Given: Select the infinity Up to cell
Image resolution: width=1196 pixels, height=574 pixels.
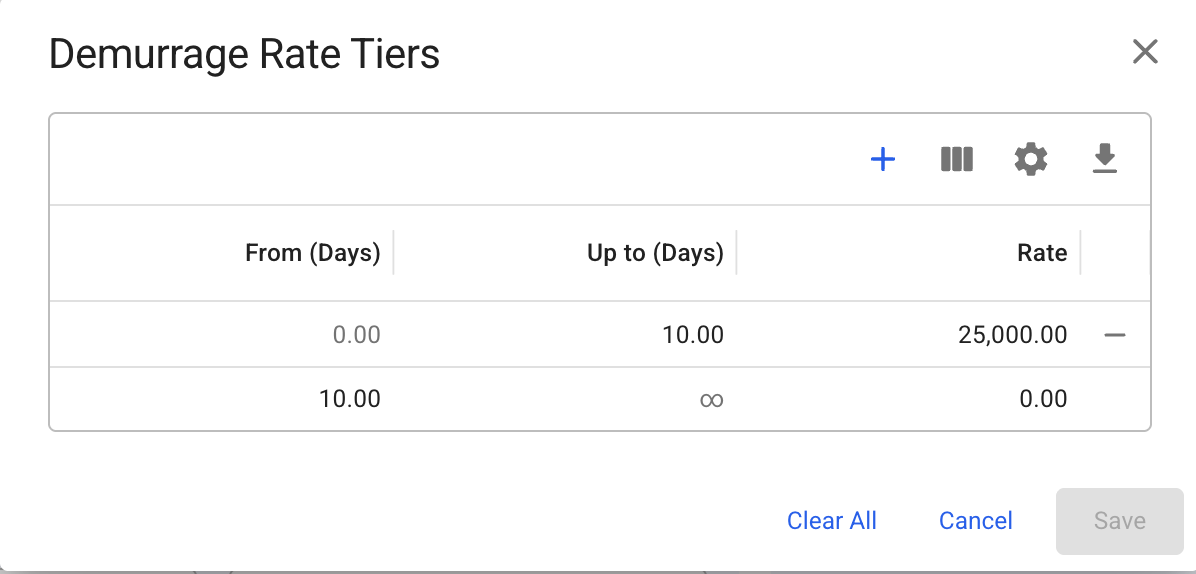Looking at the screenshot, I should (711, 400).
